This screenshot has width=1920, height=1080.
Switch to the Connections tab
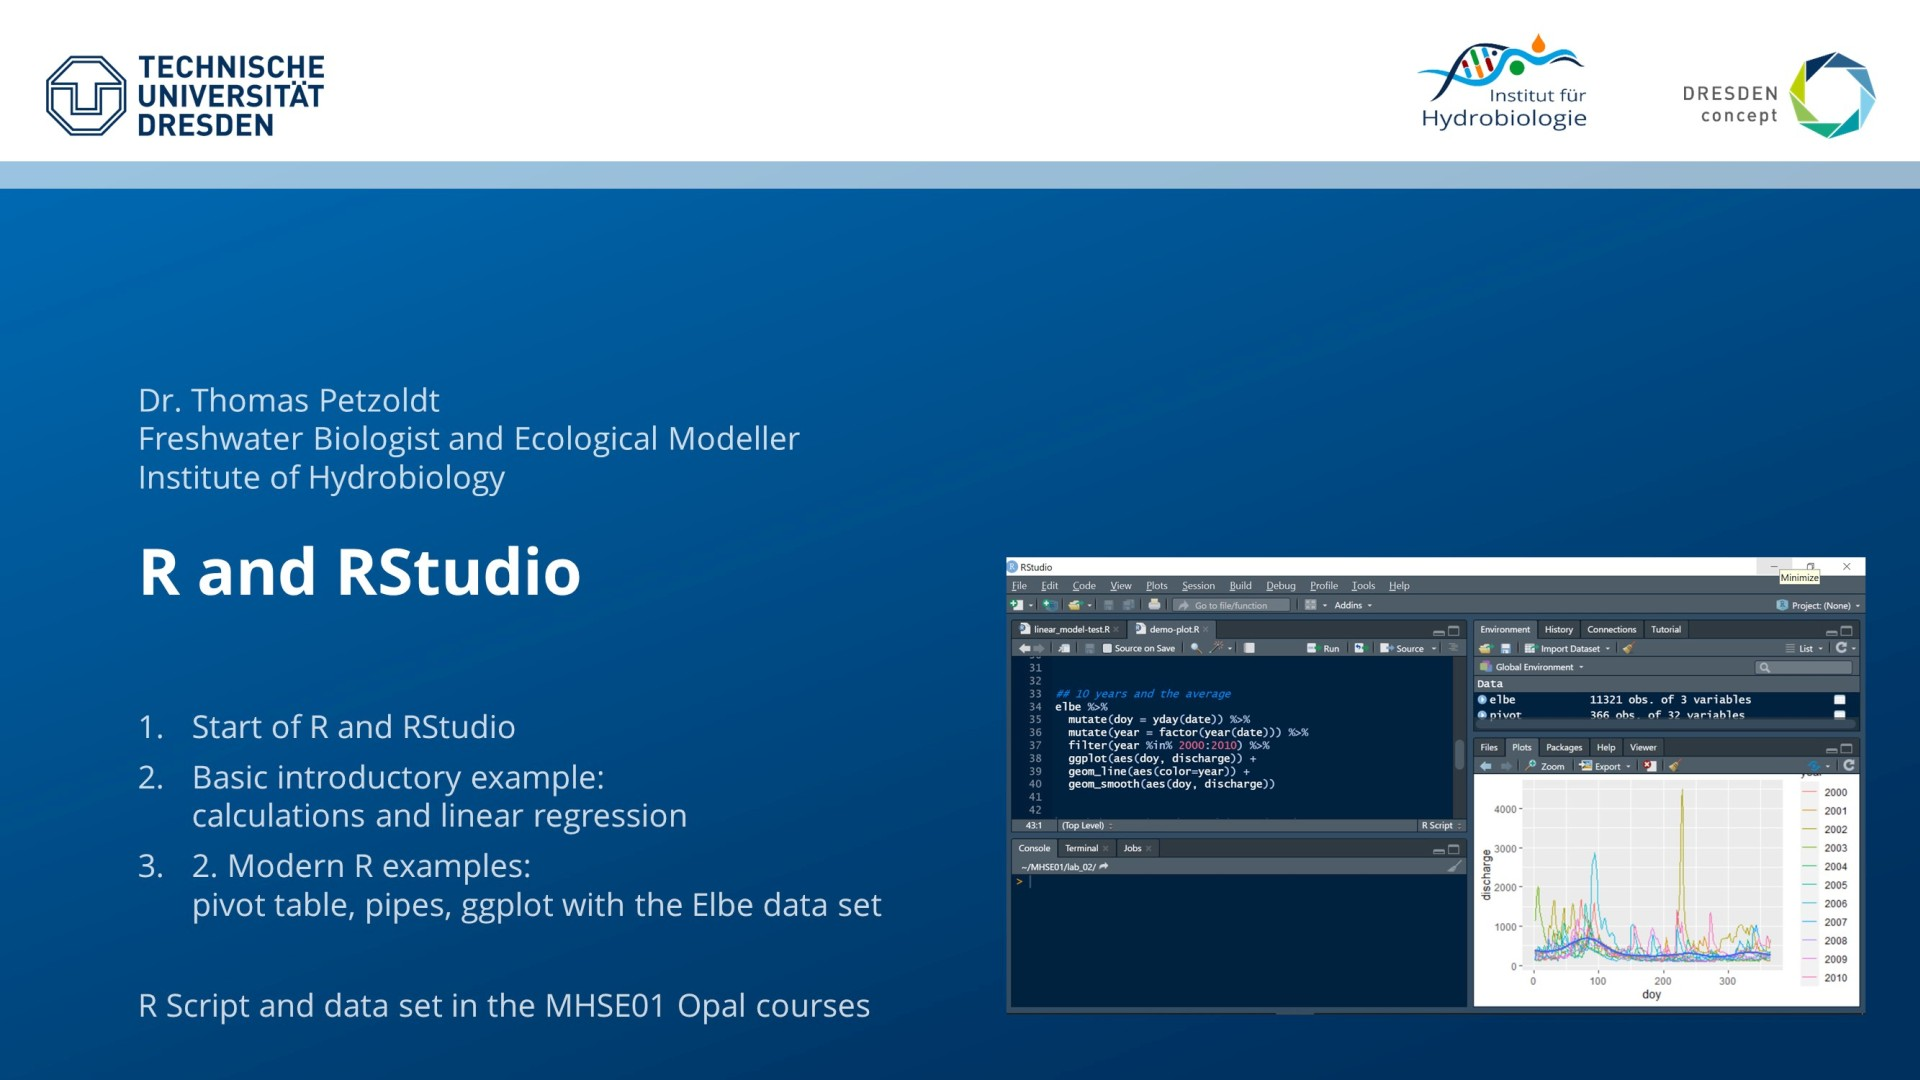point(1611,630)
